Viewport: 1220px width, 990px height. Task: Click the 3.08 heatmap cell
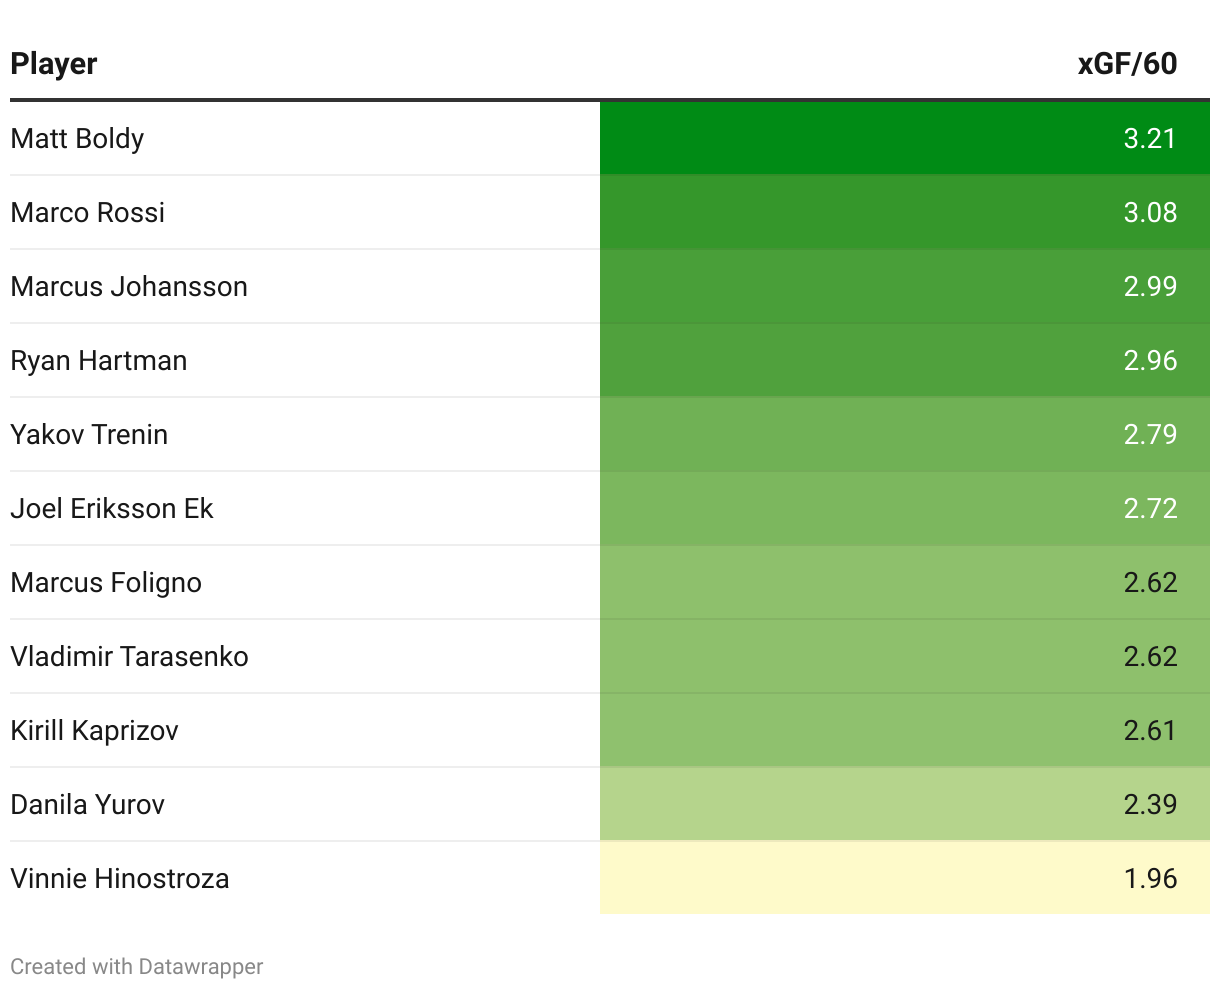point(905,212)
